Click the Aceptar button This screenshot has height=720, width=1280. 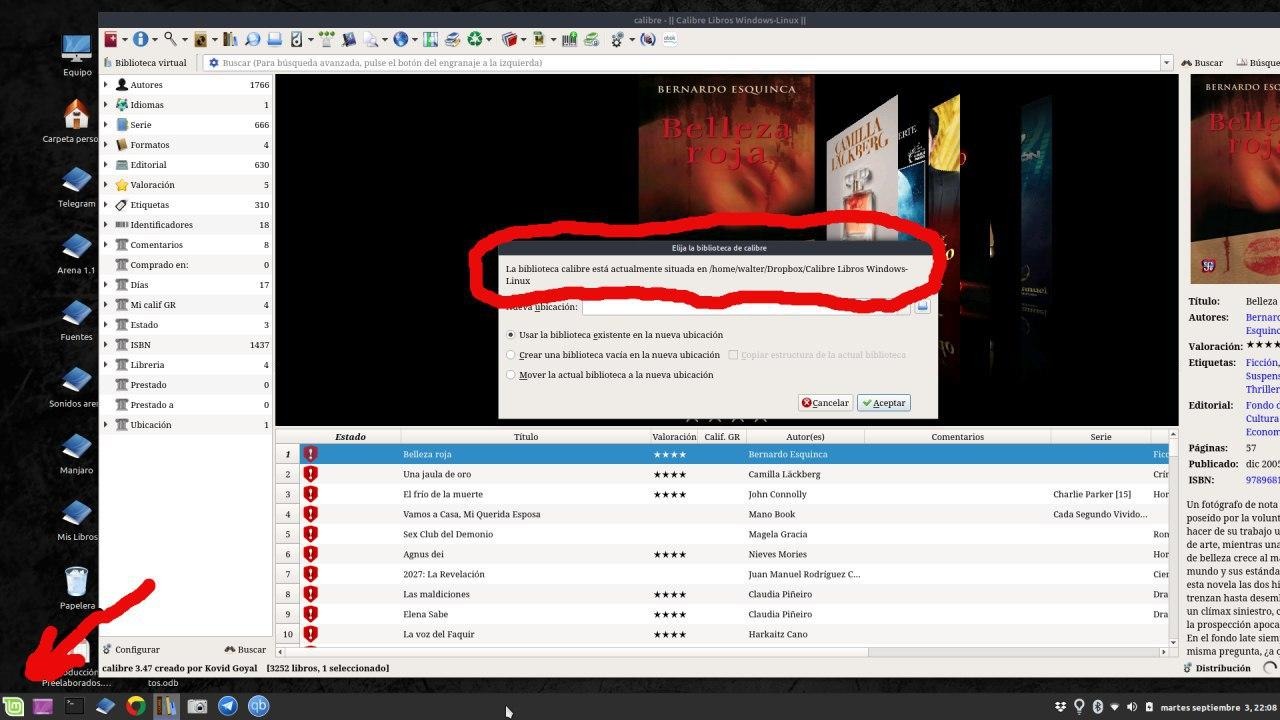[x=884, y=403]
